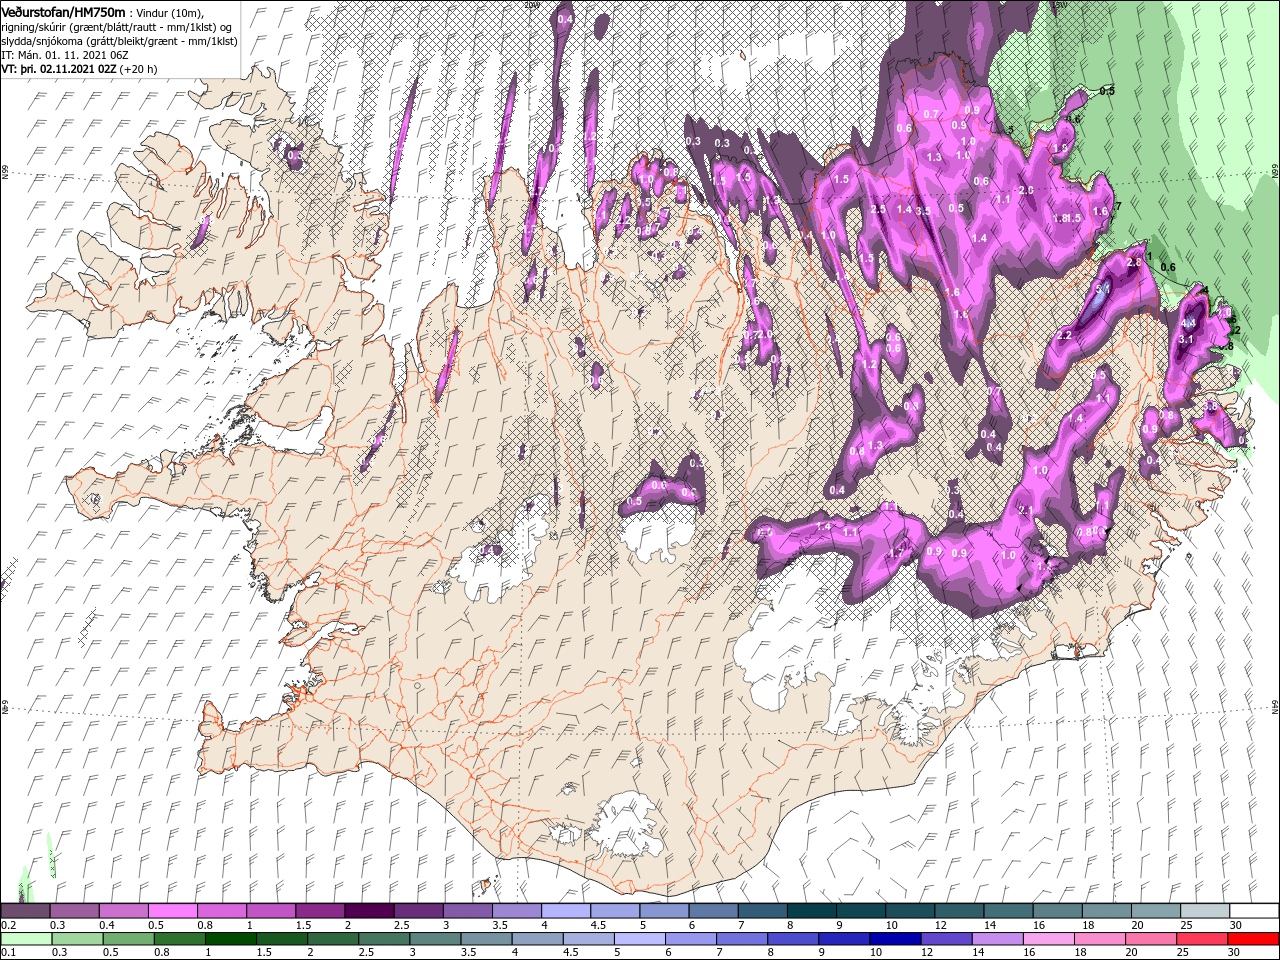Click the 2.6 precipitation value in northeast
1280x960 pixels.
1026,191
